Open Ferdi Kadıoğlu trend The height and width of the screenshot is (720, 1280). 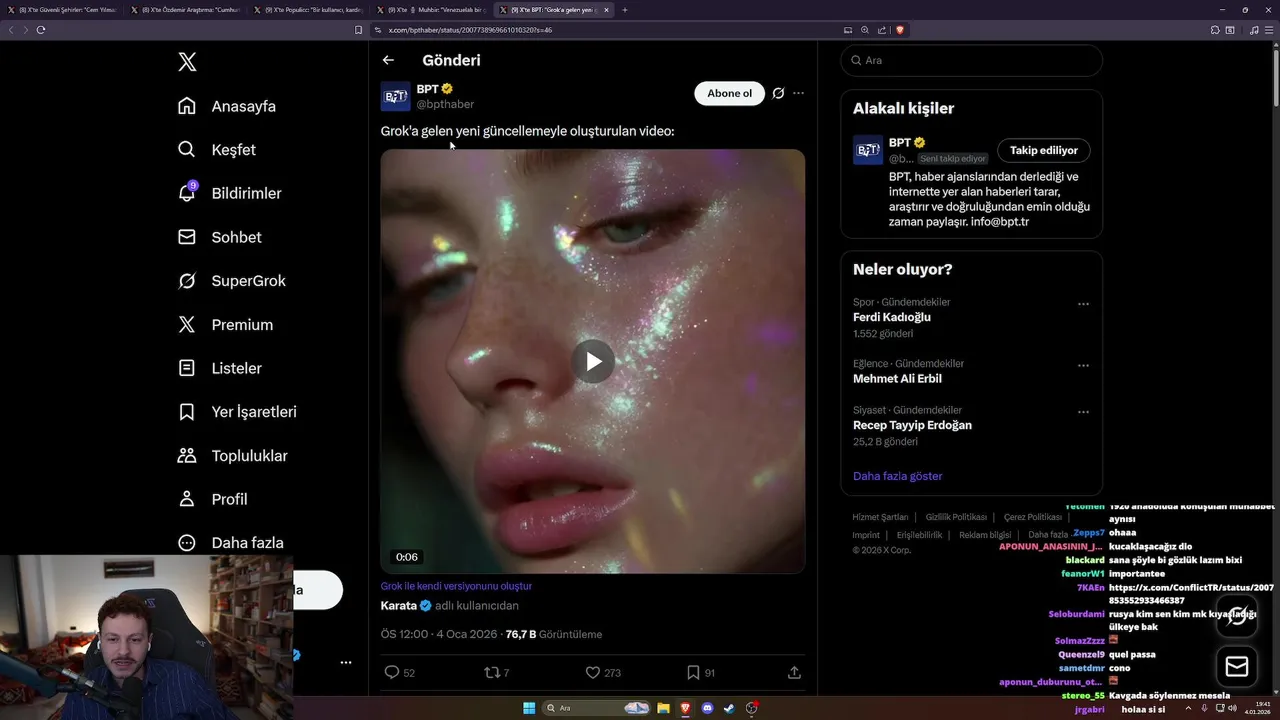coord(892,317)
